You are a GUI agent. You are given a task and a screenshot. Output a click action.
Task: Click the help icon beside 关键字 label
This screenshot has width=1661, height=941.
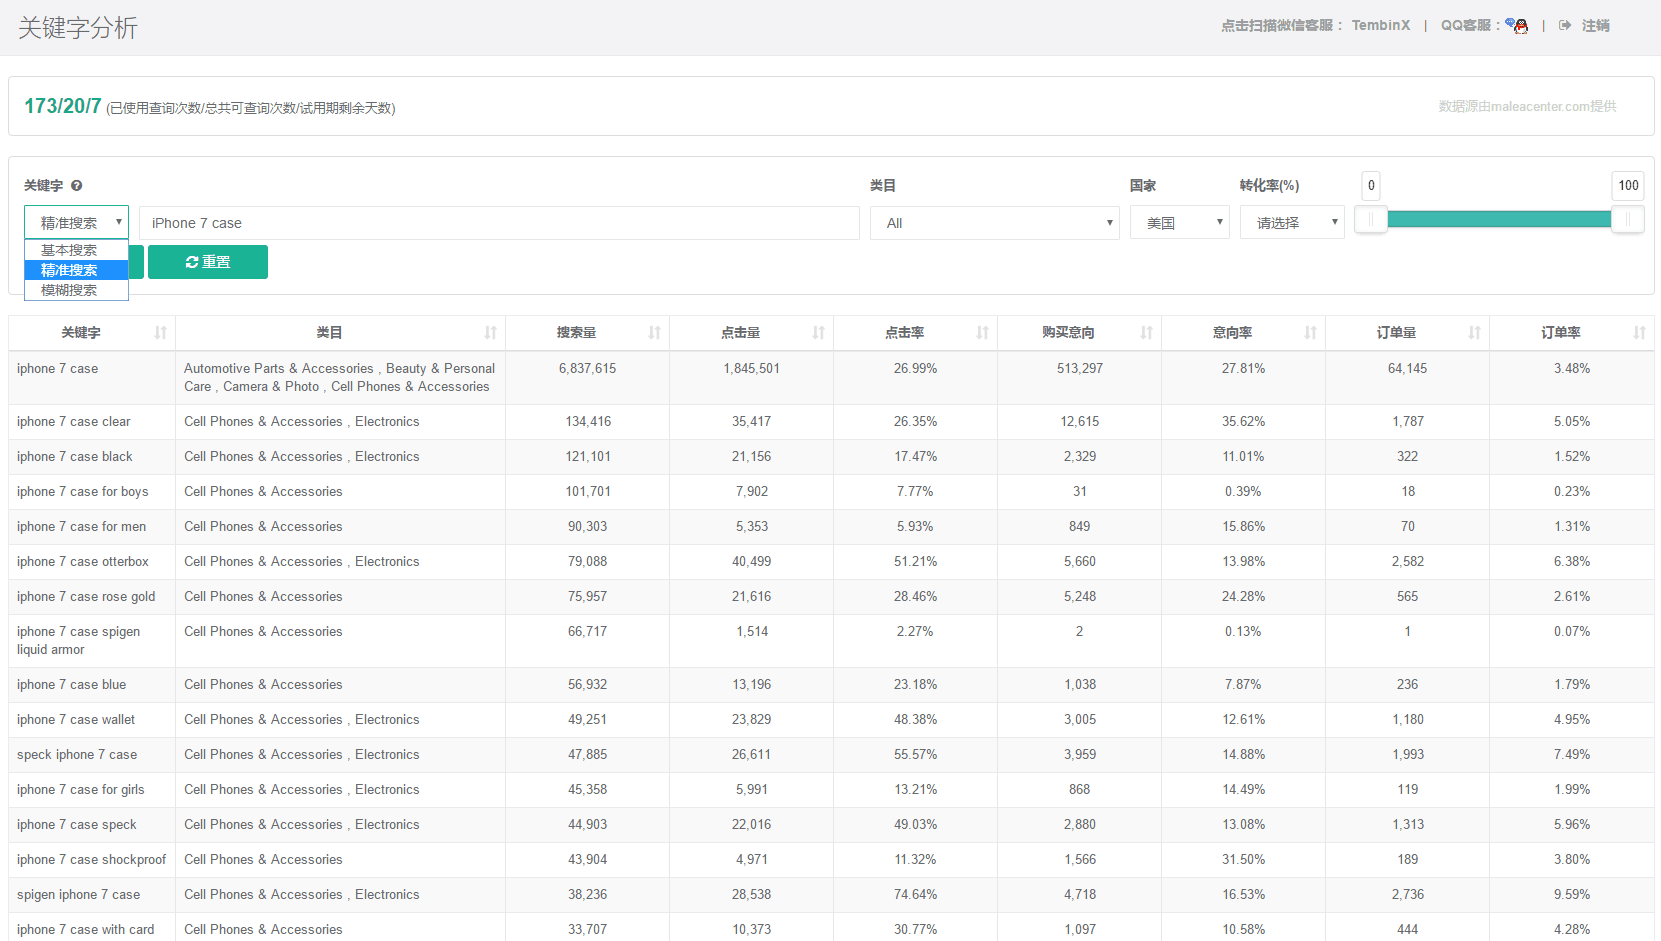tap(77, 186)
